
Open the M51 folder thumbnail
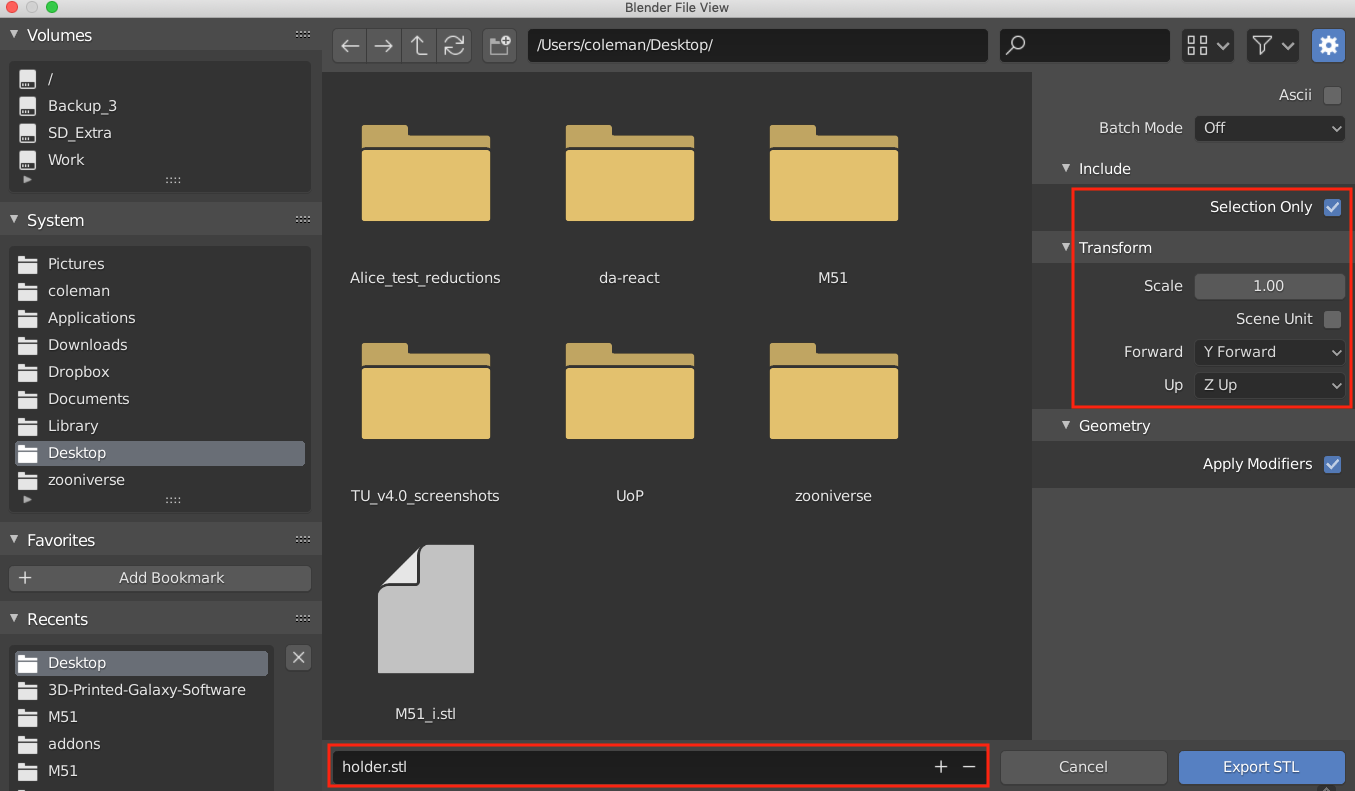[x=833, y=172]
